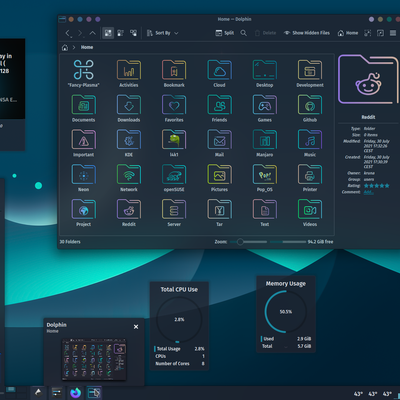Open the Desktop folder
This screenshot has height=400, width=400.
[x=265, y=73]
